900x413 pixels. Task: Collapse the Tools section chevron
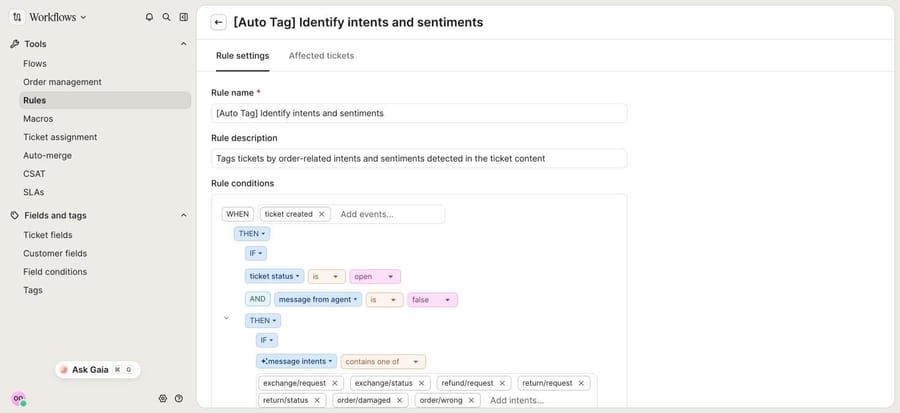[x=184, y=44]
